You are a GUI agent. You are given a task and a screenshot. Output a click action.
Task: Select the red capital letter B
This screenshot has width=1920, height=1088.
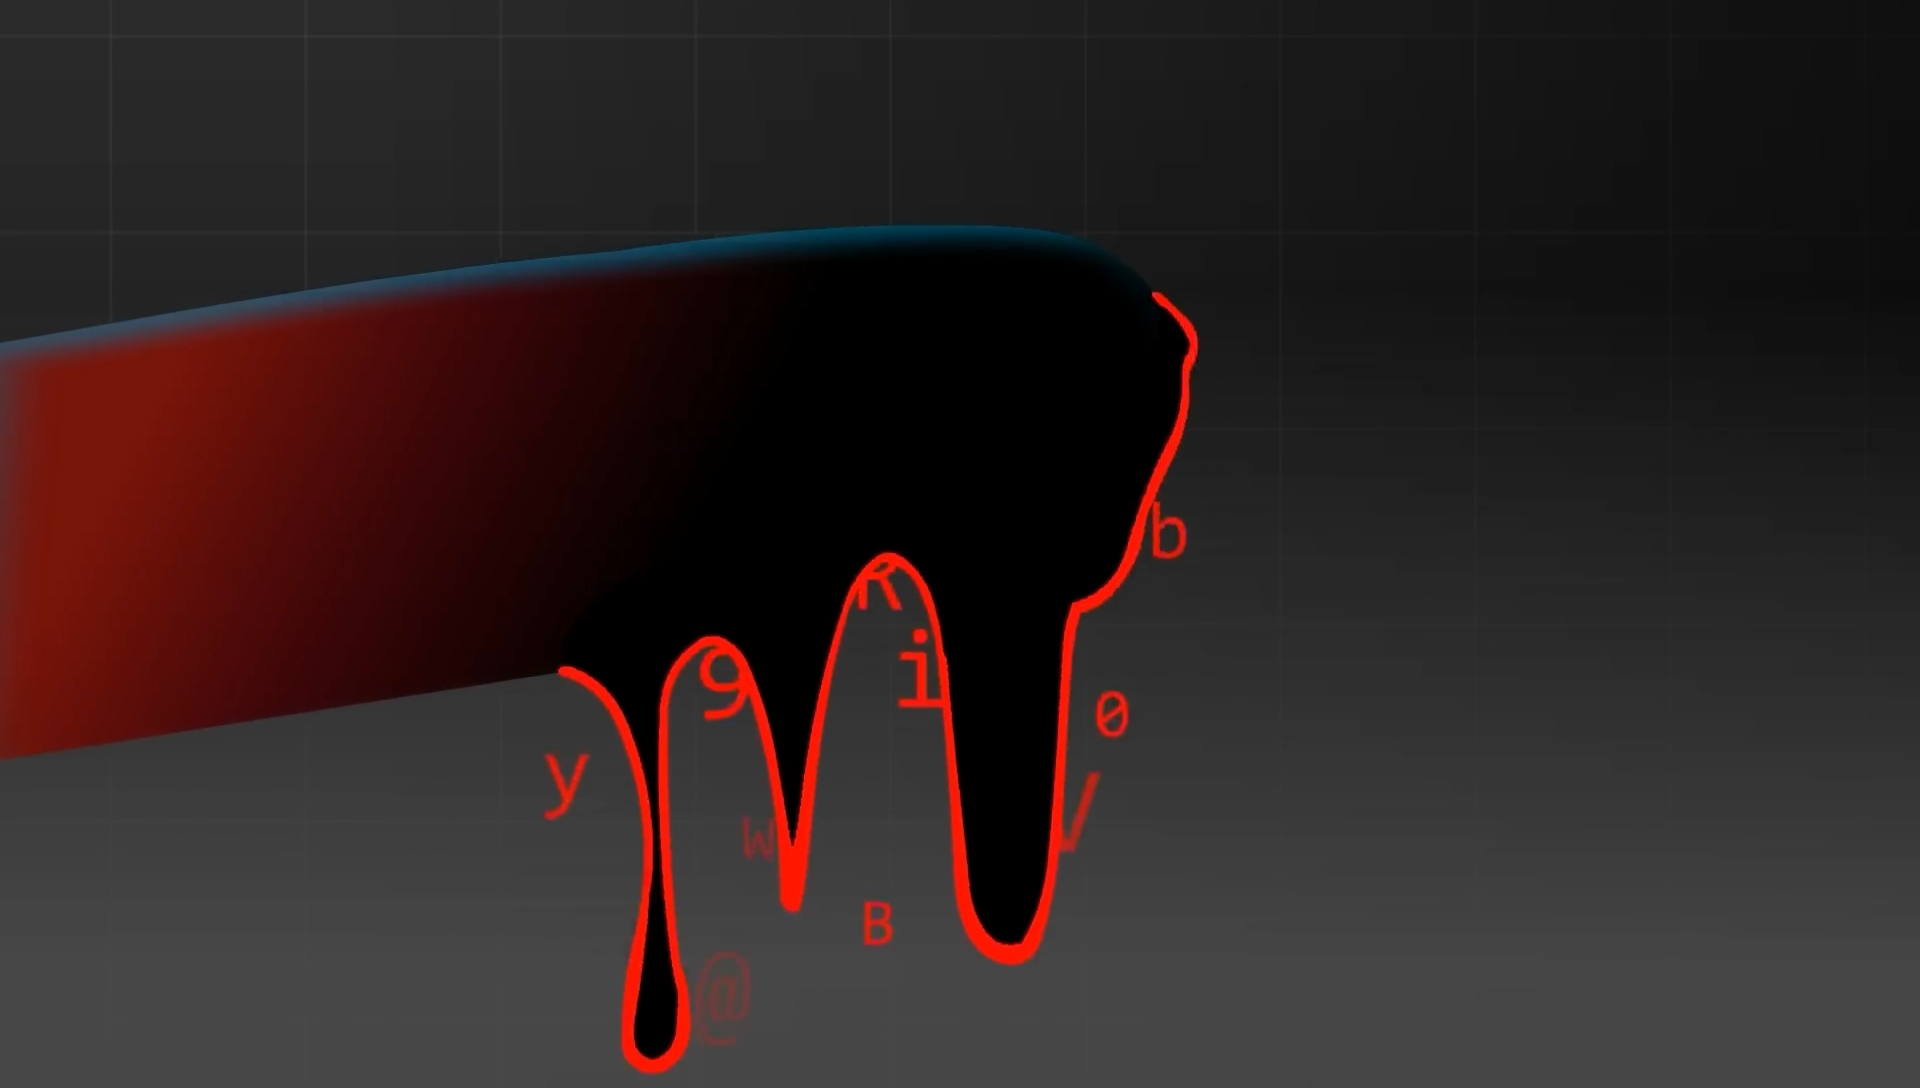pos(877,924)
